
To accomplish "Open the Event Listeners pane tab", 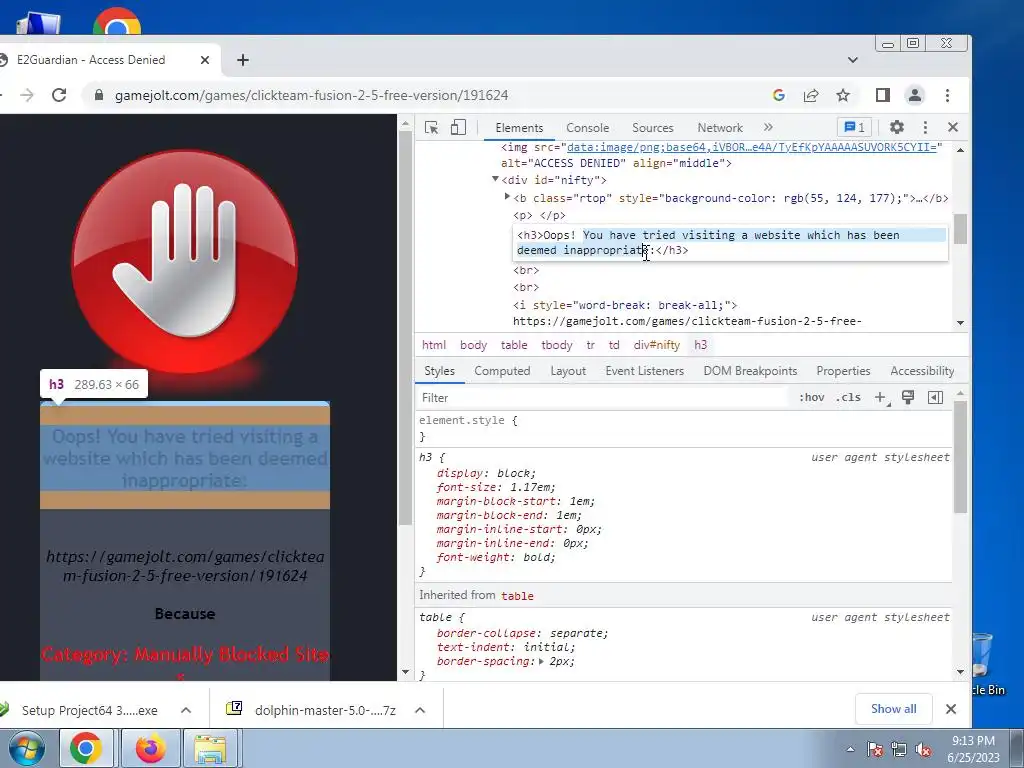I will coord(645,371).
